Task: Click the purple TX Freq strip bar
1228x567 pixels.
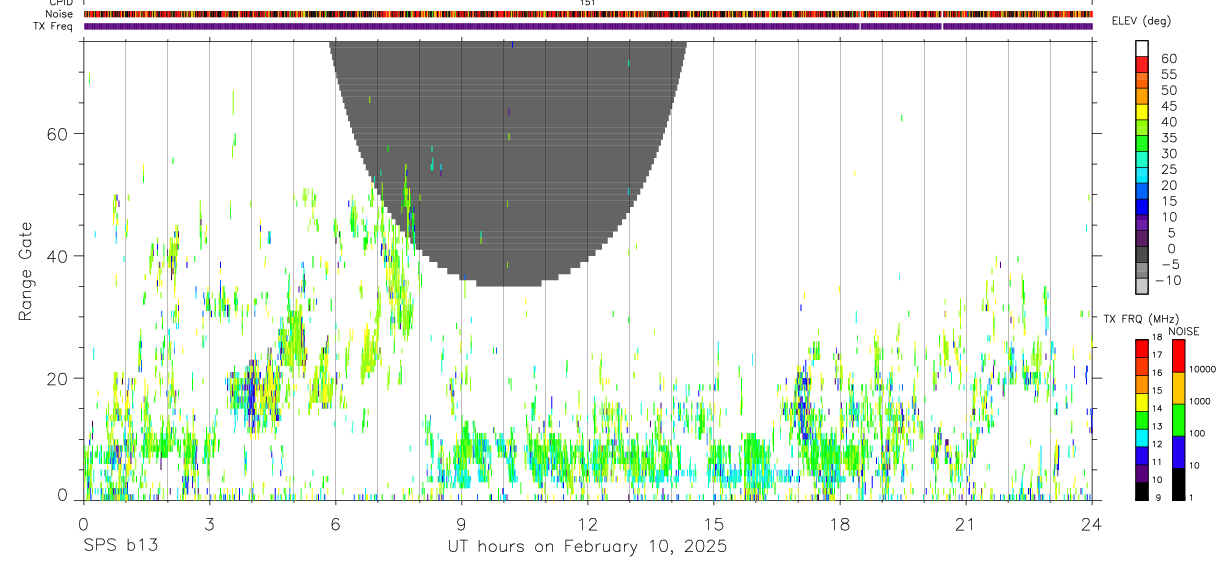Action: [588, 26]
